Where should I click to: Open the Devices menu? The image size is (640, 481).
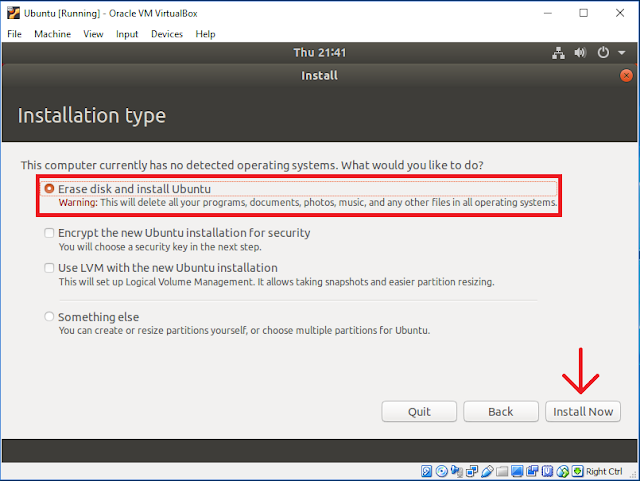point(167,34)
